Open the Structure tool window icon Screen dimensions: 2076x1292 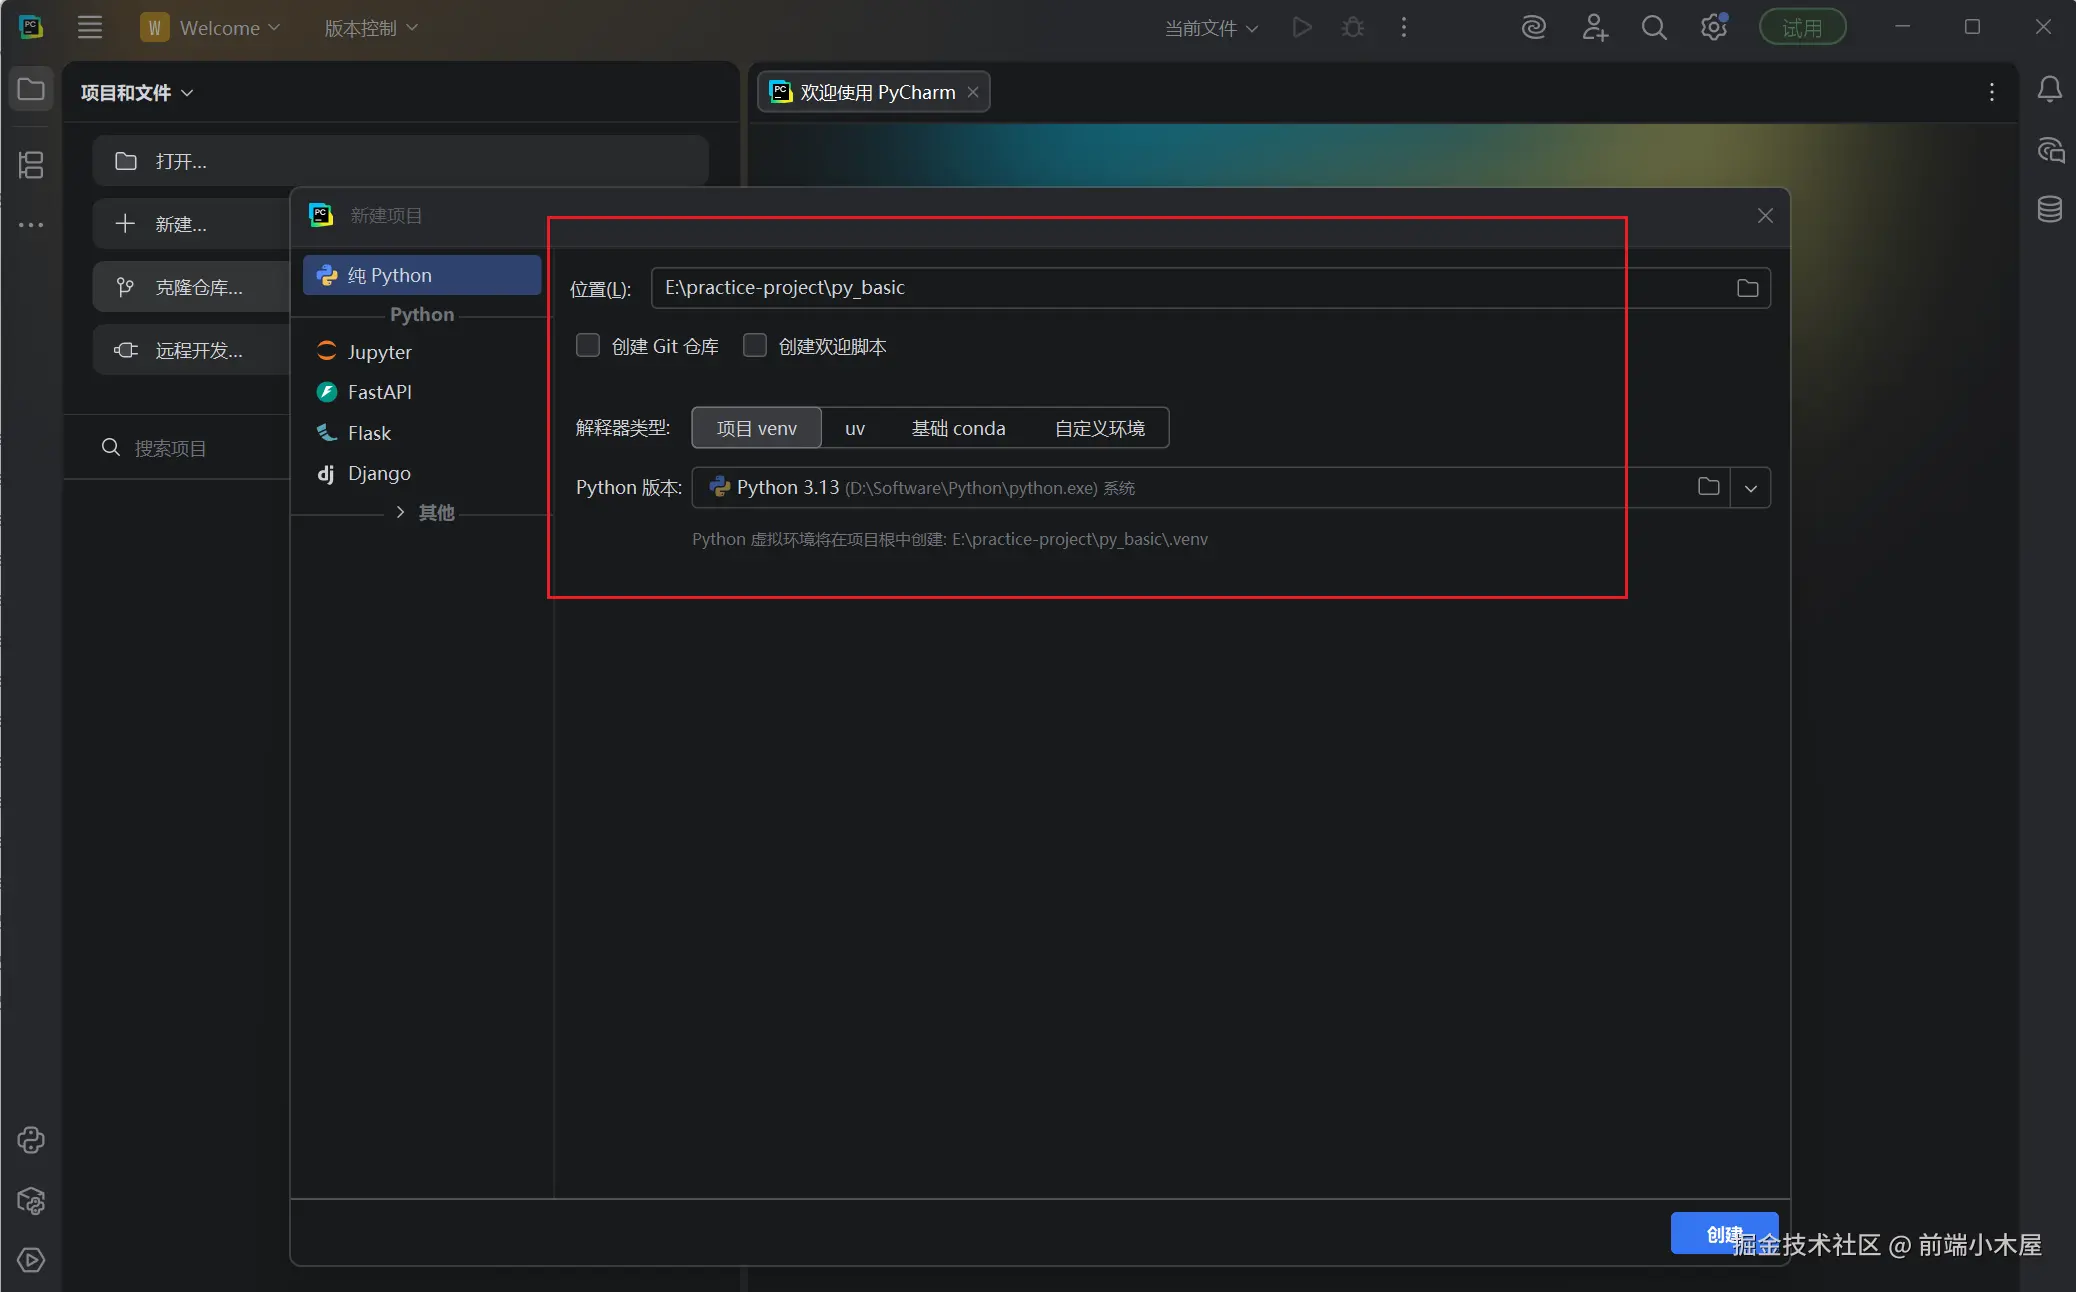coord(31,165)
